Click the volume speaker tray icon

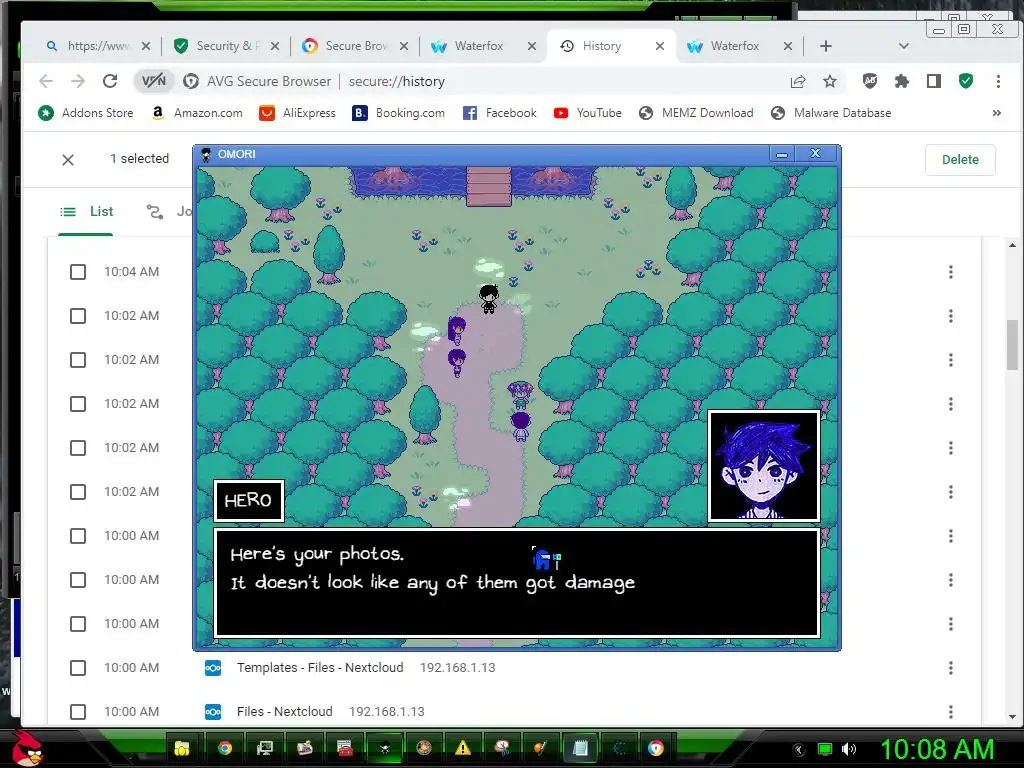(x=849, y=749)
